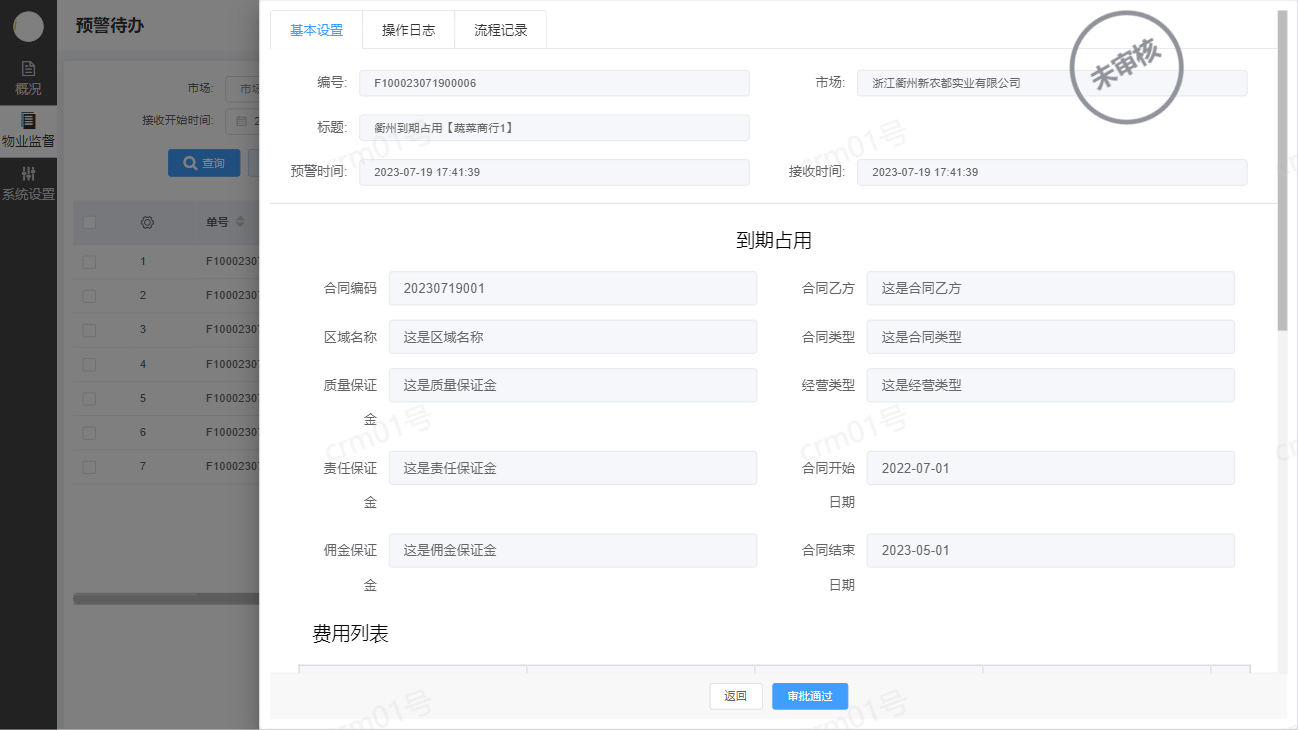Open the 市场 dropdown in the filter bar
The width and height of the screenshot is (1298, 730).
click(x=243, y=88)
